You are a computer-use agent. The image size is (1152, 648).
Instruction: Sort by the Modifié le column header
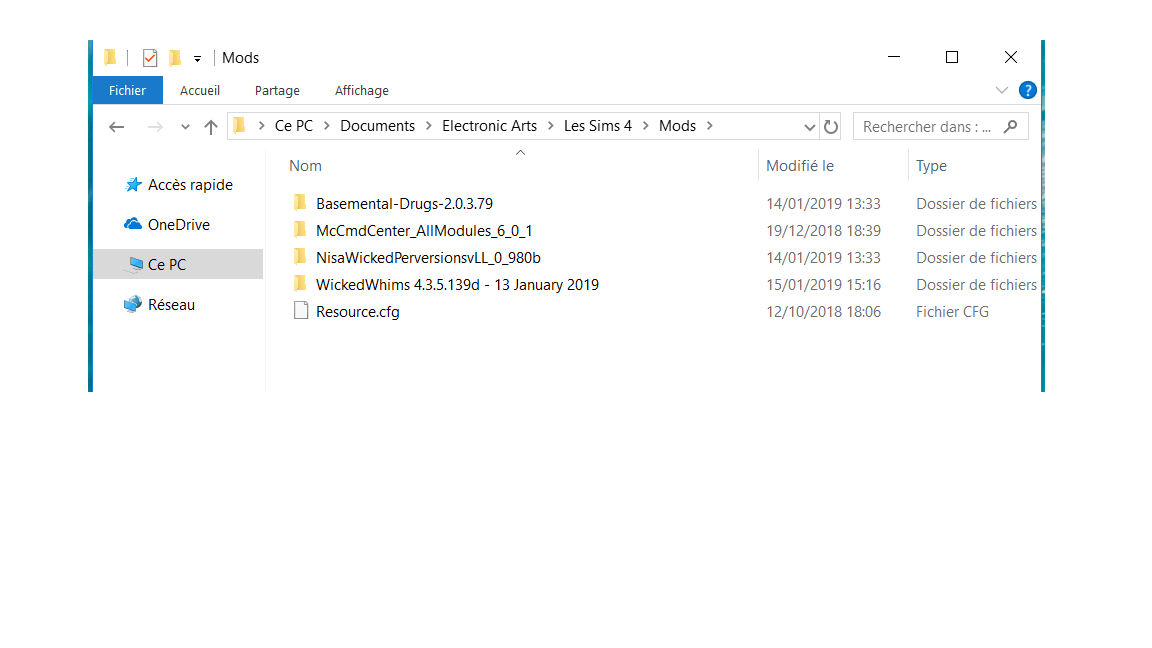click(x=800, y=166)
